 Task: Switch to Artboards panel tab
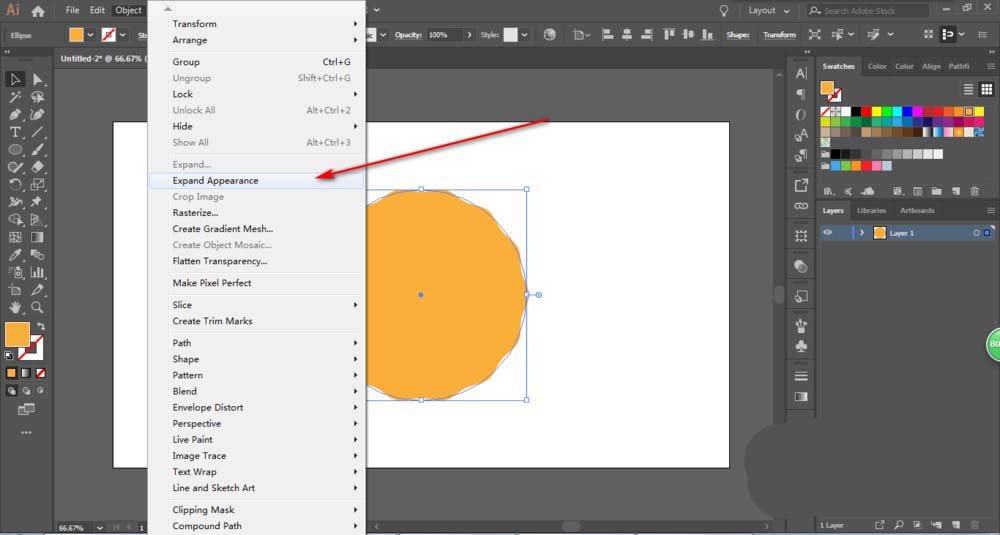917,210
